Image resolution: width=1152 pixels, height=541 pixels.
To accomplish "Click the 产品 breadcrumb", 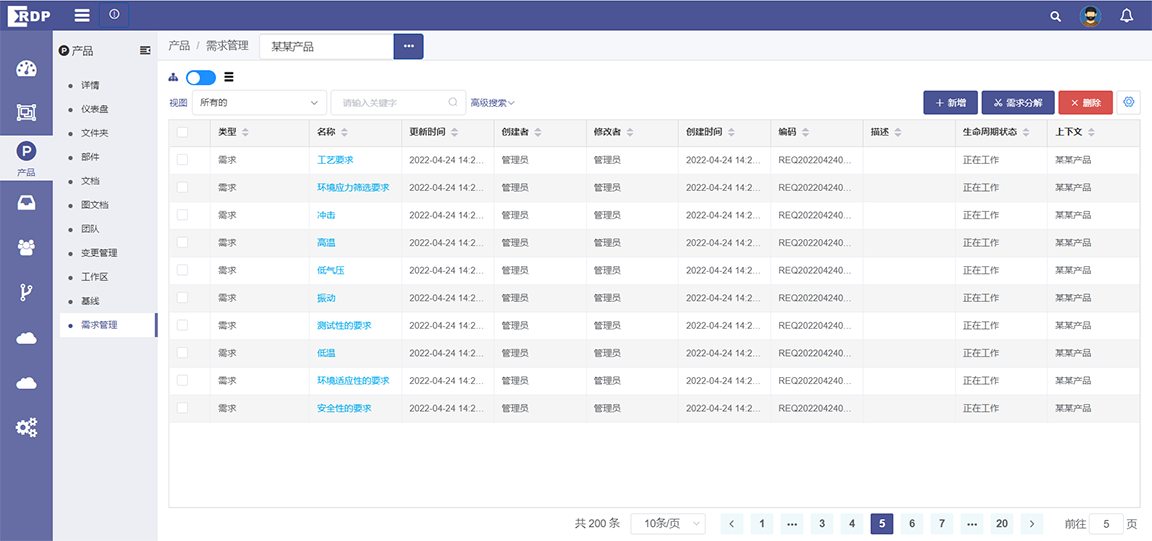I will pos(179,46).
